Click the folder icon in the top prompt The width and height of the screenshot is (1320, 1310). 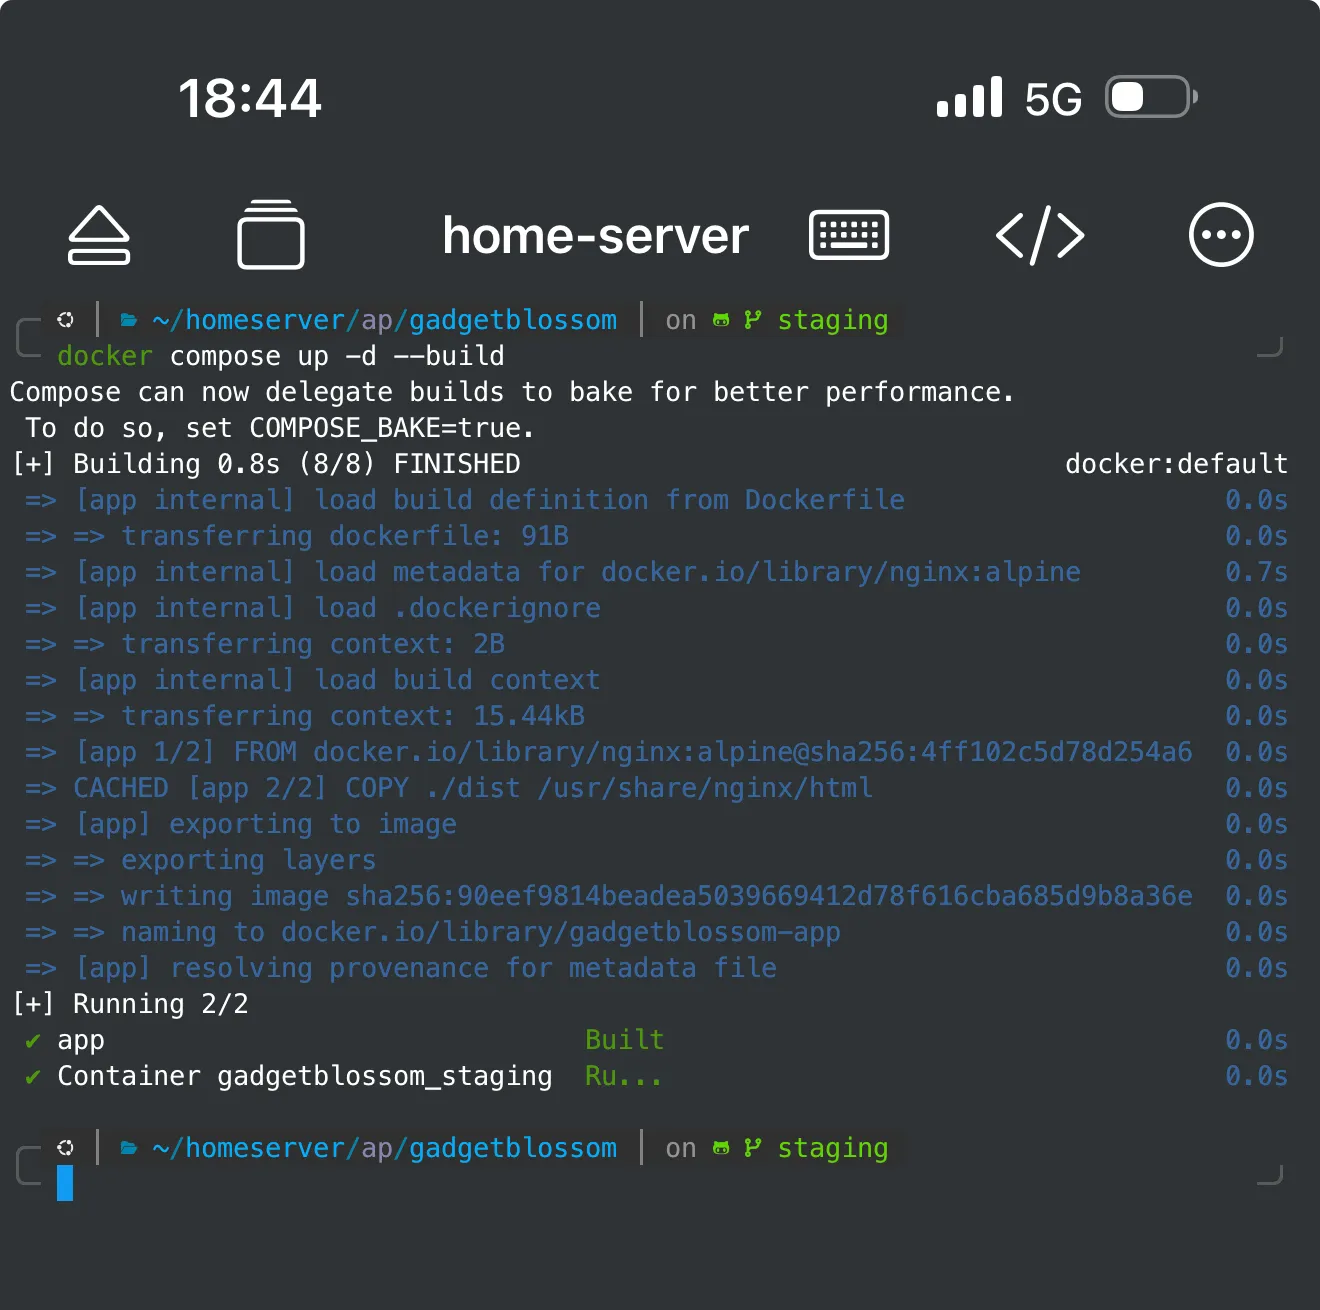(x=129, y=320)
